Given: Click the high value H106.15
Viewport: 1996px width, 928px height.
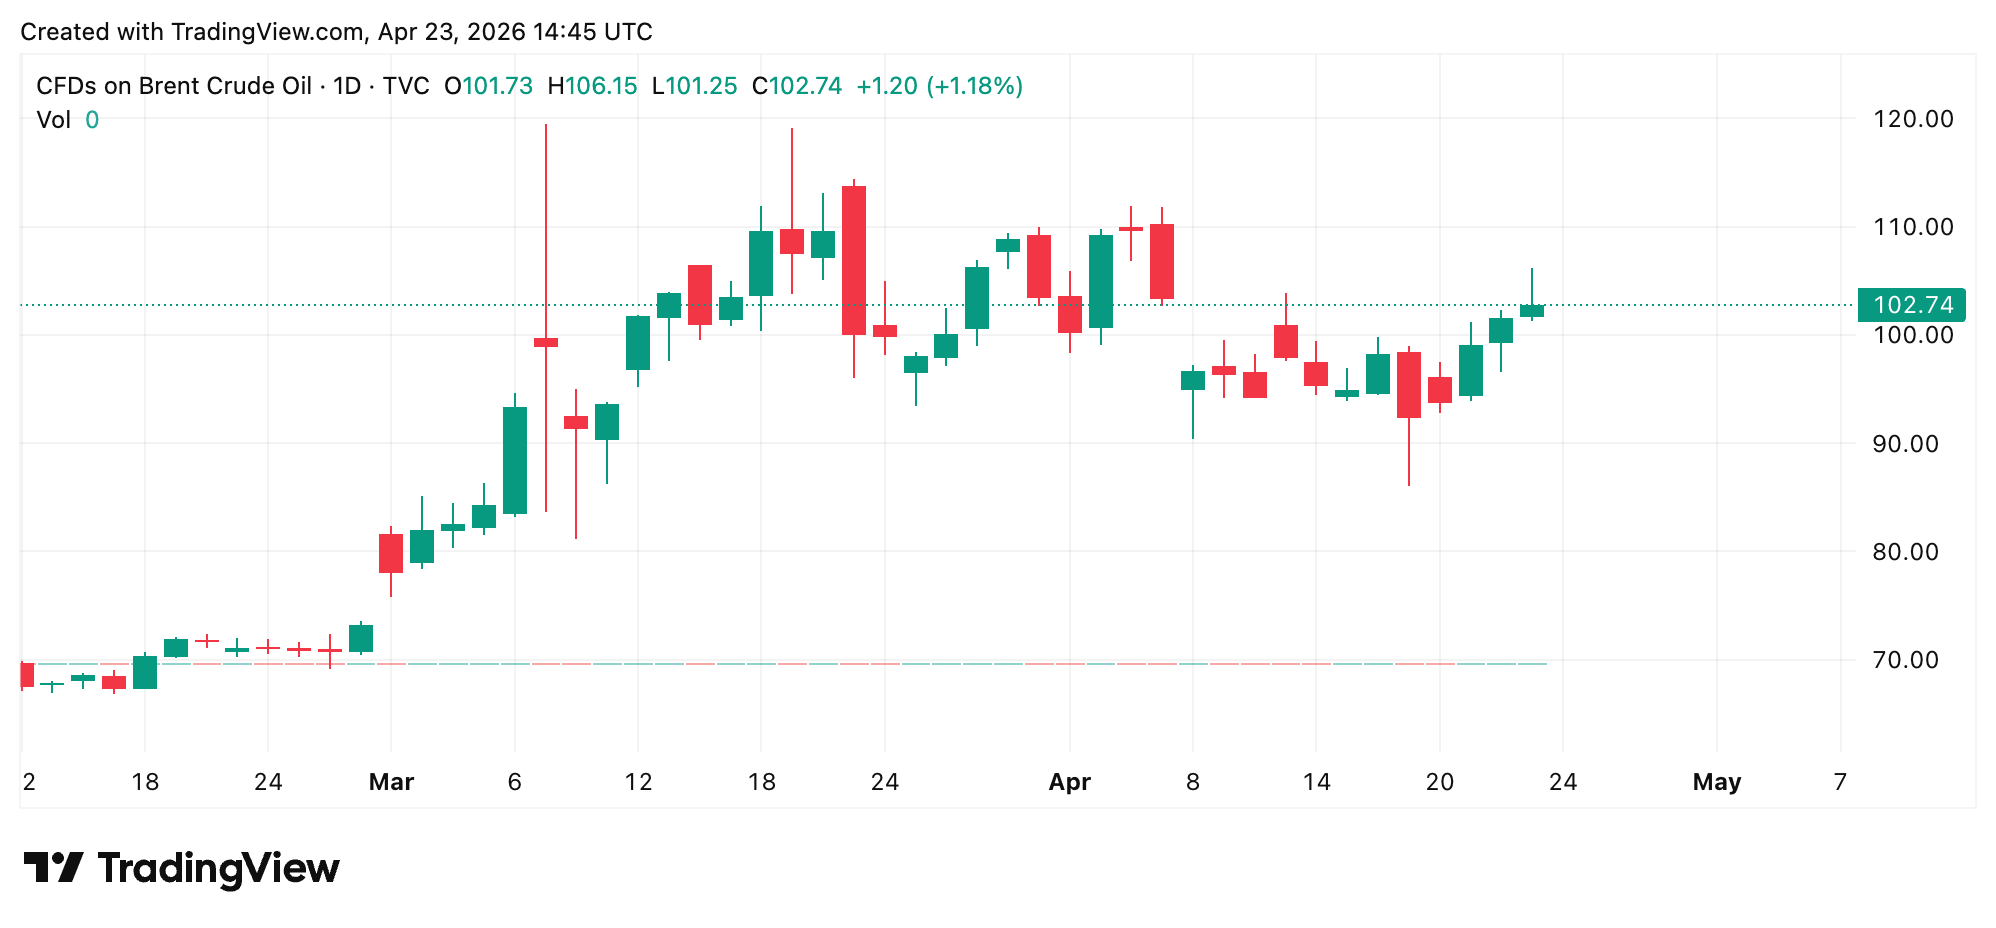Looking at the screenshot, I should click(x=592, y=86).
